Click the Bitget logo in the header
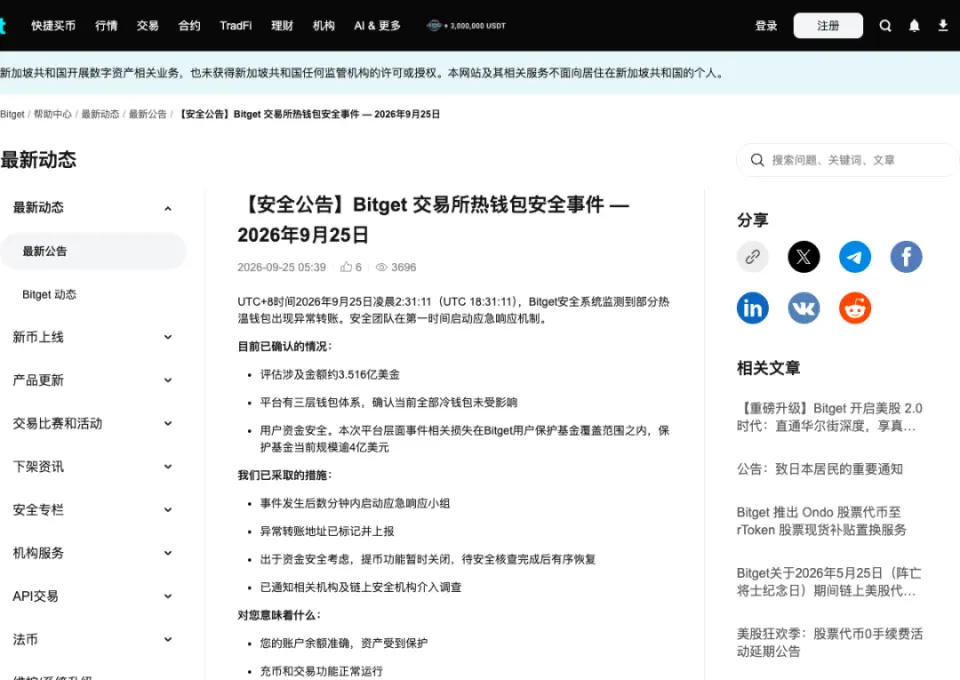The image size is (960, 680). pos(2,26)
